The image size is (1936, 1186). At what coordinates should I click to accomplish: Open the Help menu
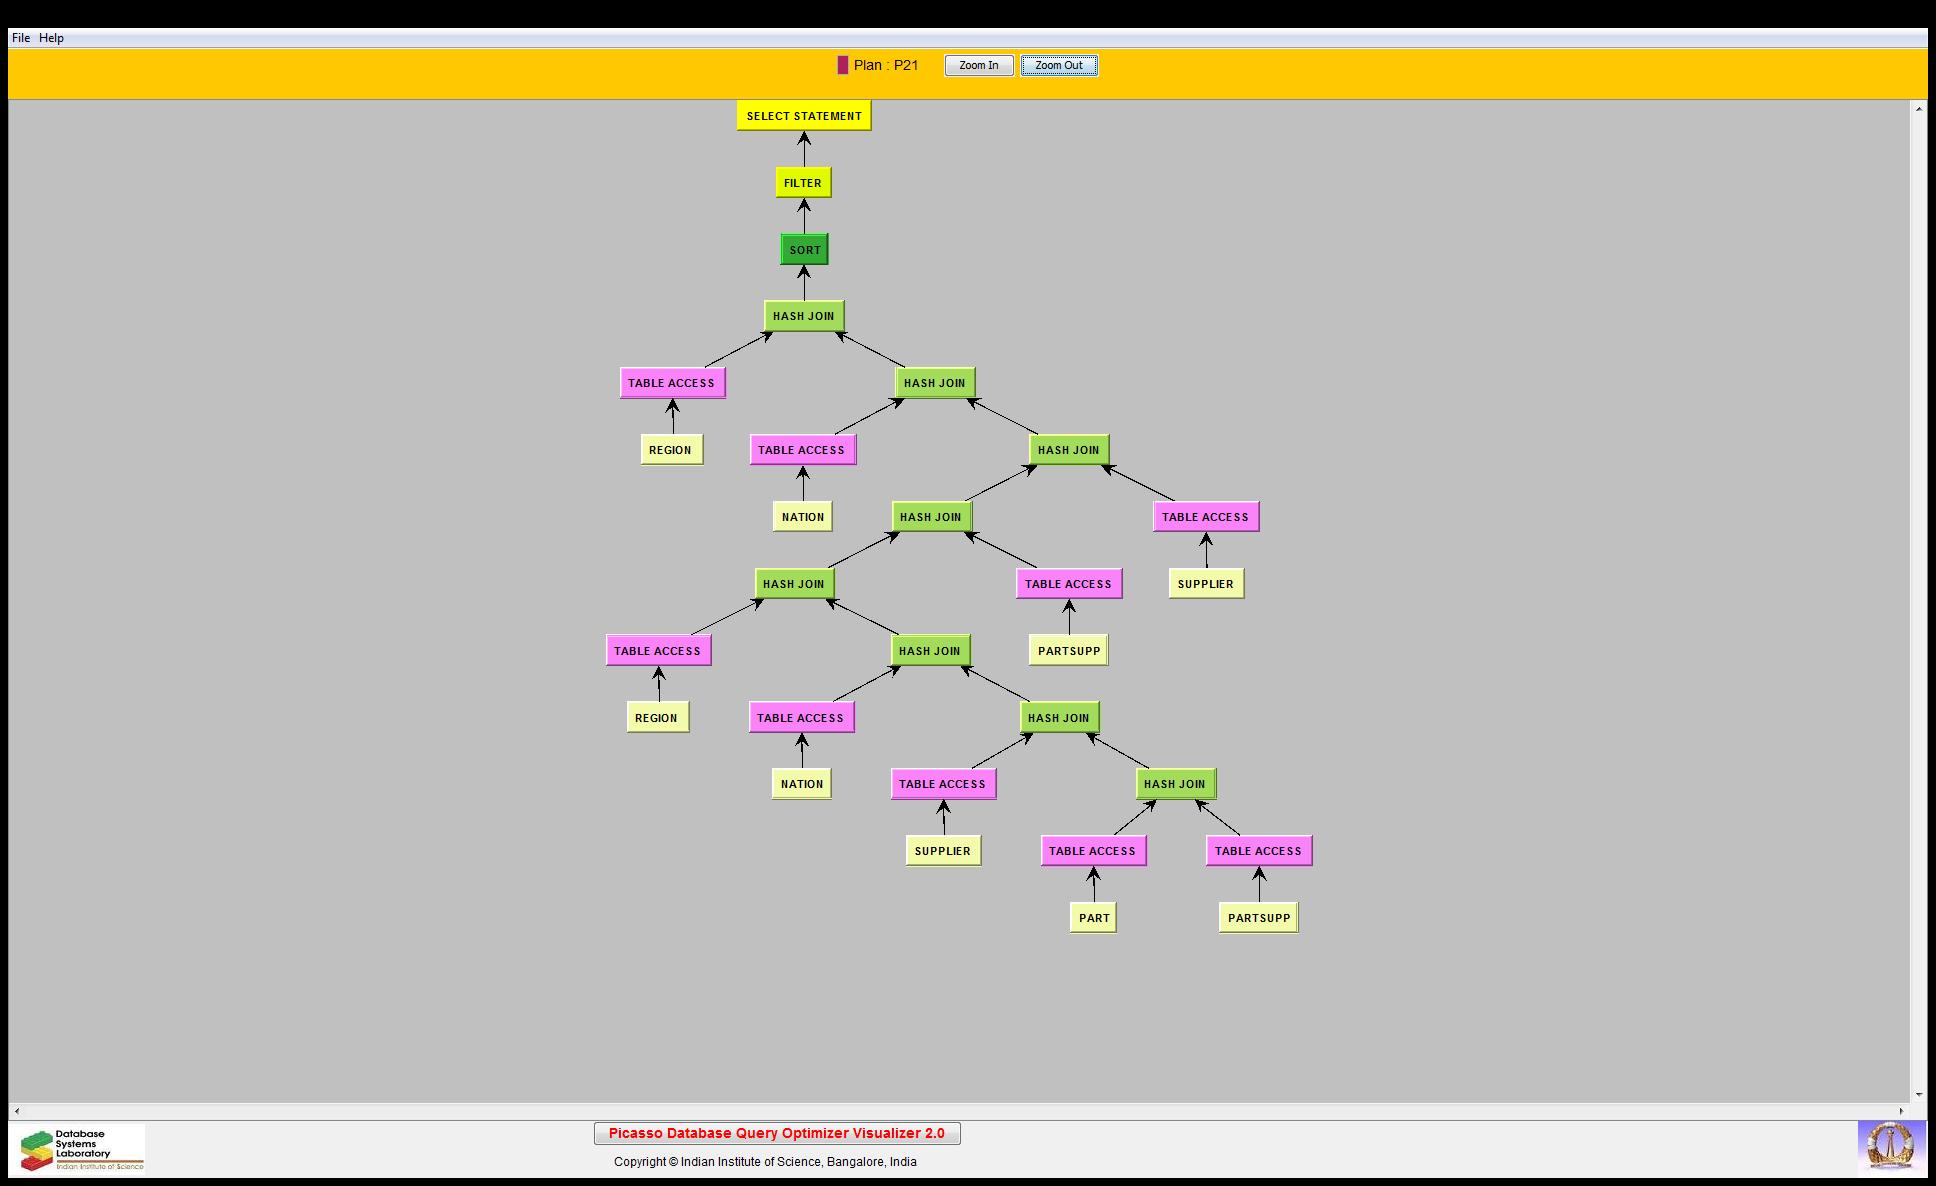[x=51, y=38]
